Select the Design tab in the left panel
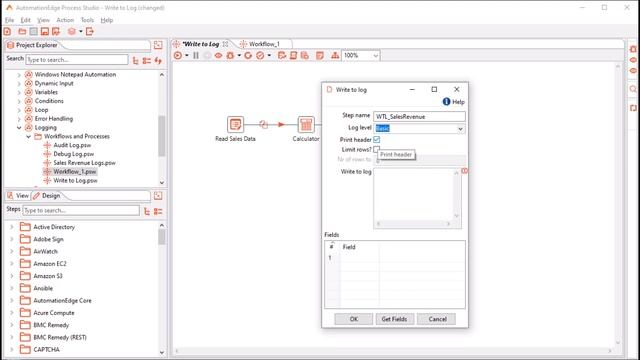The width and height of the screenshot is (640, 360). (47, 196)
